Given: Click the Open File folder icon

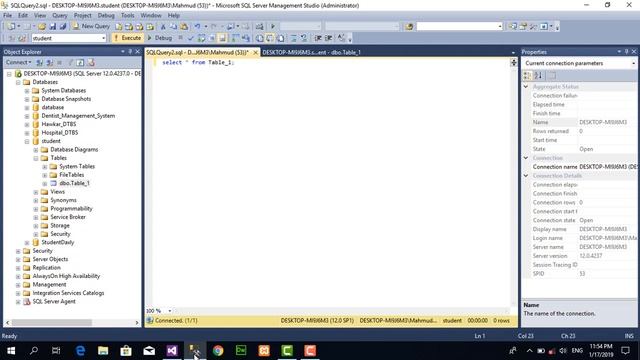Looking at the screenshot, I should (x=42, y=27).
